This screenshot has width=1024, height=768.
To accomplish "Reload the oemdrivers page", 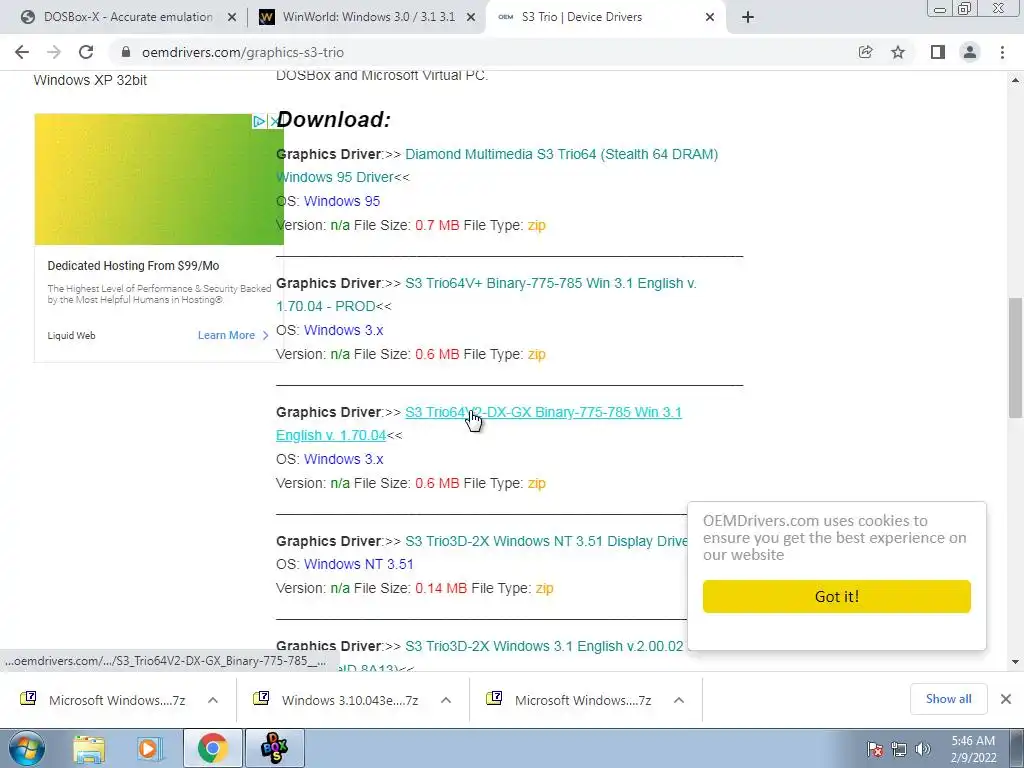I will coord(86,52).
